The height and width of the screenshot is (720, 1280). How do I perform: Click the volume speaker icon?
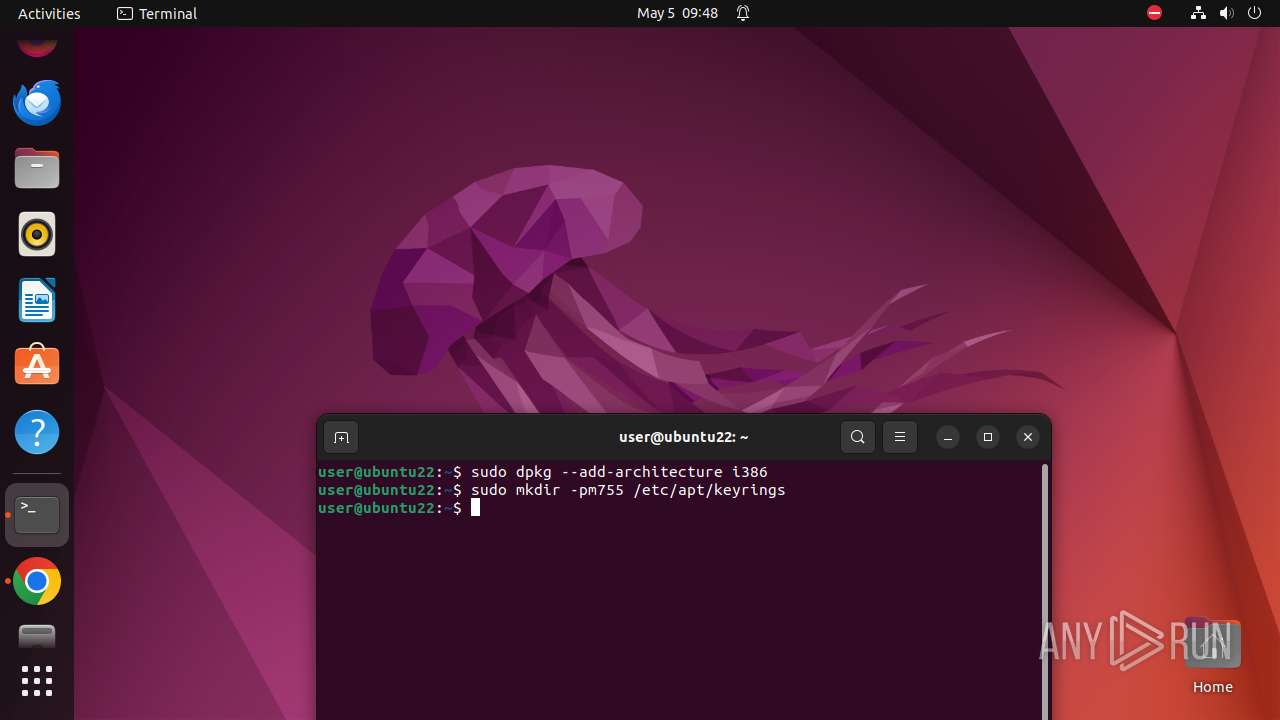coord(1227,13)
